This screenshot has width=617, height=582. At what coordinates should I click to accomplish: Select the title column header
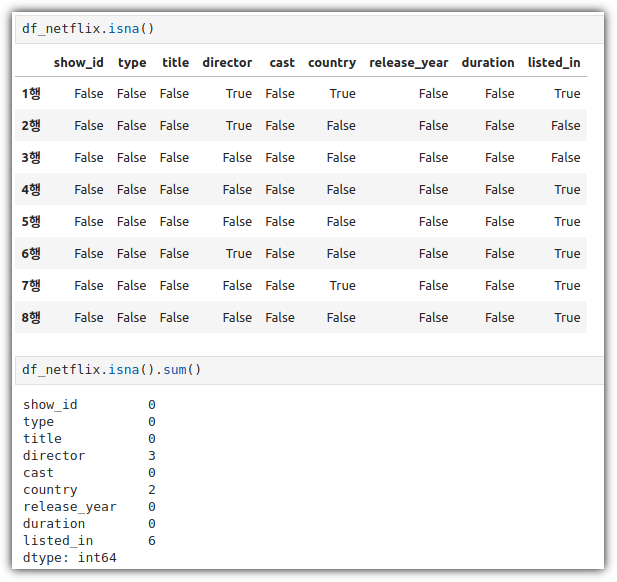pos(175,63)
